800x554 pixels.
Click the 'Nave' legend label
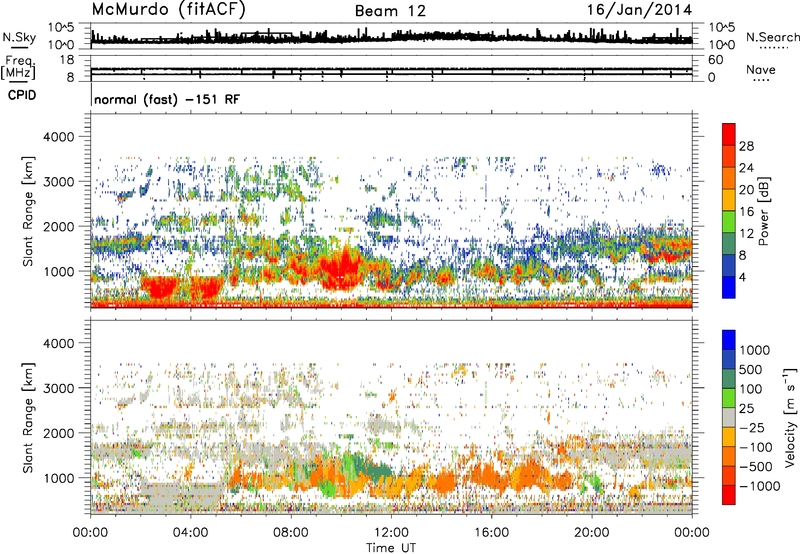pos(761,69)
